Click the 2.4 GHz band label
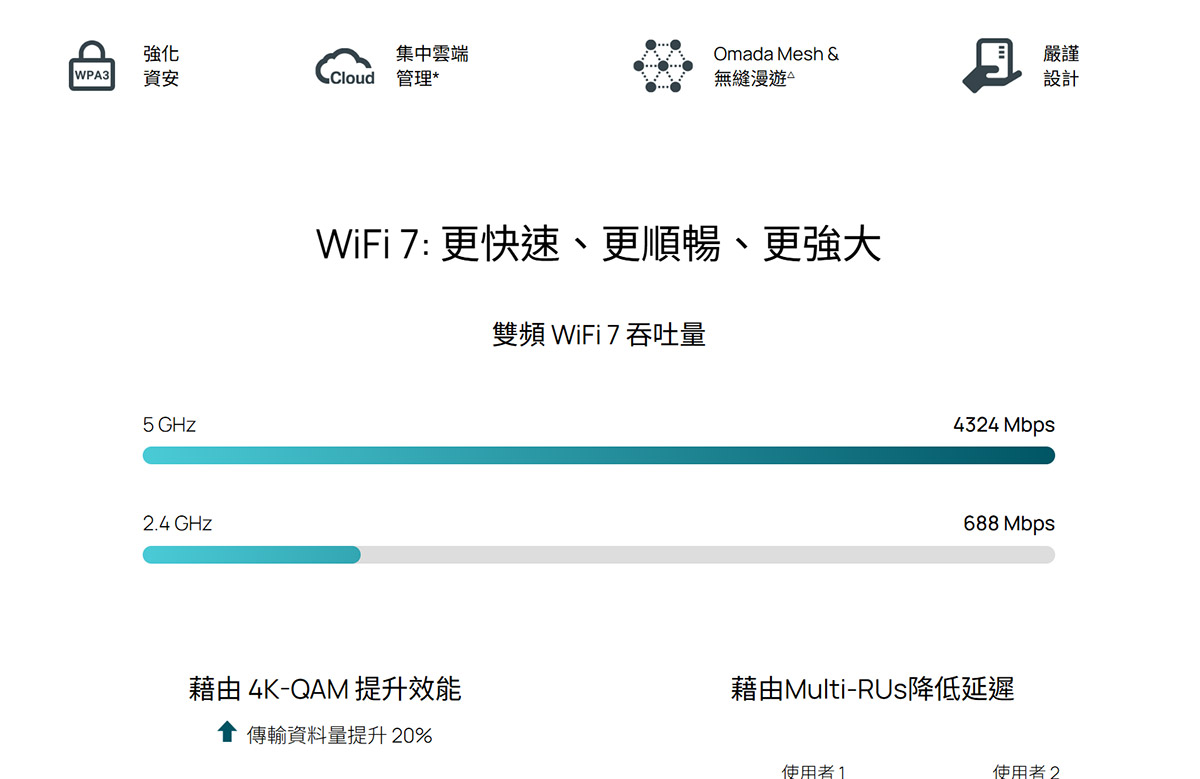Image resolution: width=1200 pixels, height=779 pixels. pyautogui.click(x=177, y=524)
